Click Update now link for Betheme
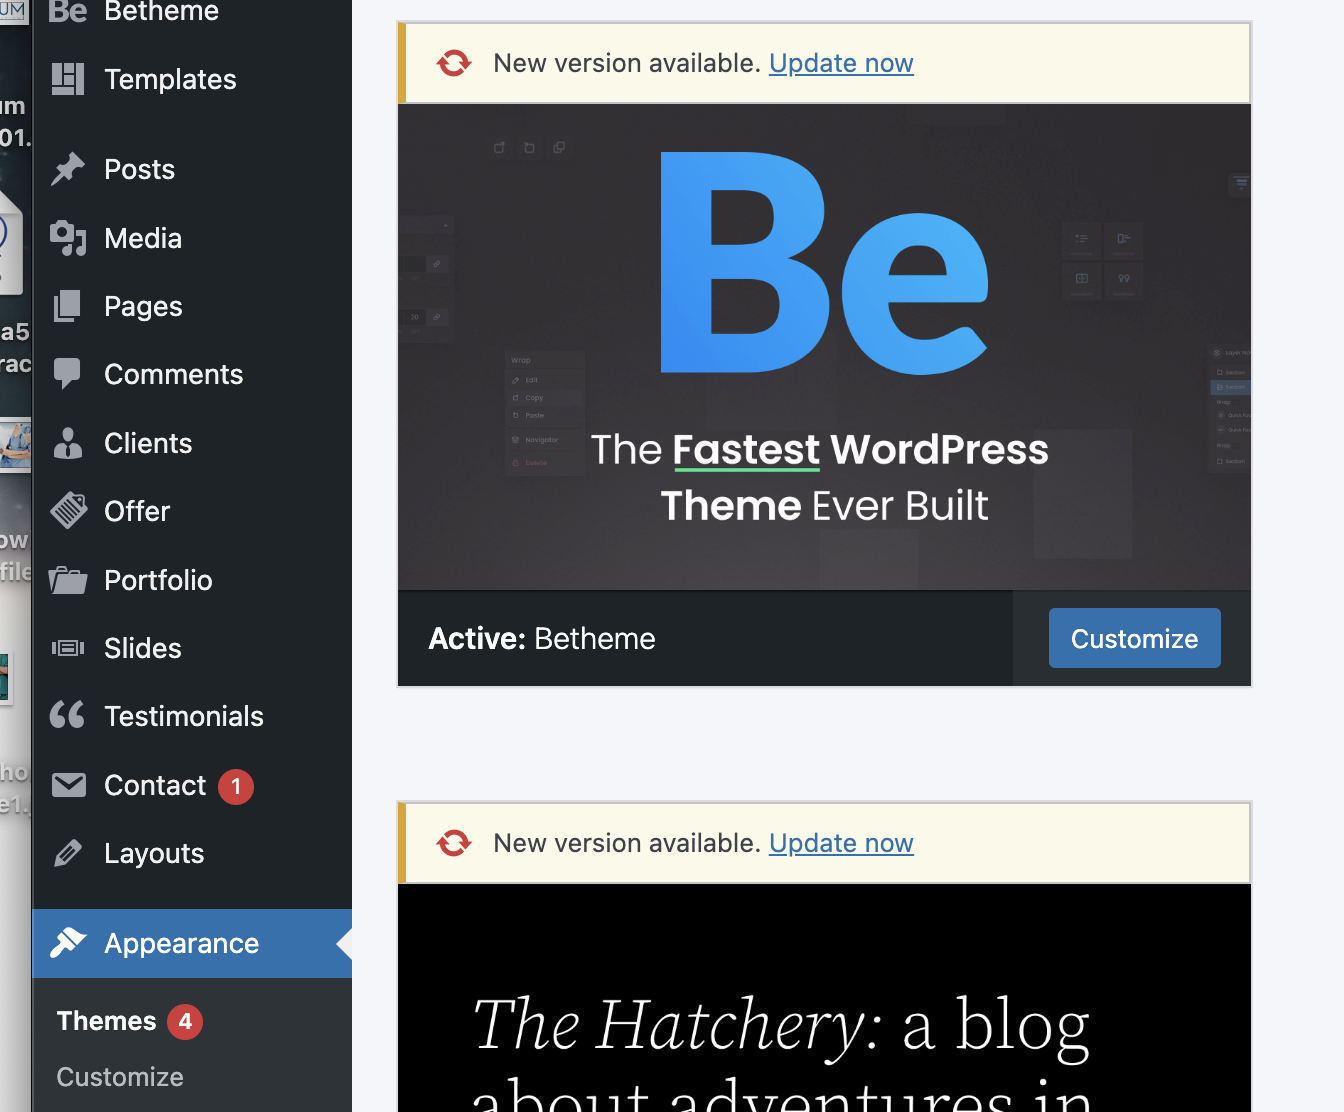Viewport: 1344px width, 1112px height. pos(841,63)
